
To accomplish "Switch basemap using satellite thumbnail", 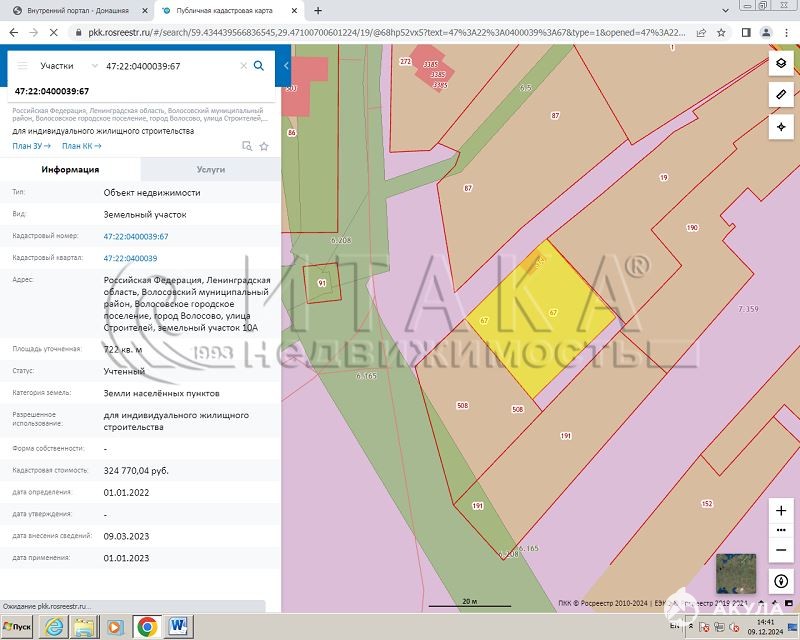I will 737,574.
